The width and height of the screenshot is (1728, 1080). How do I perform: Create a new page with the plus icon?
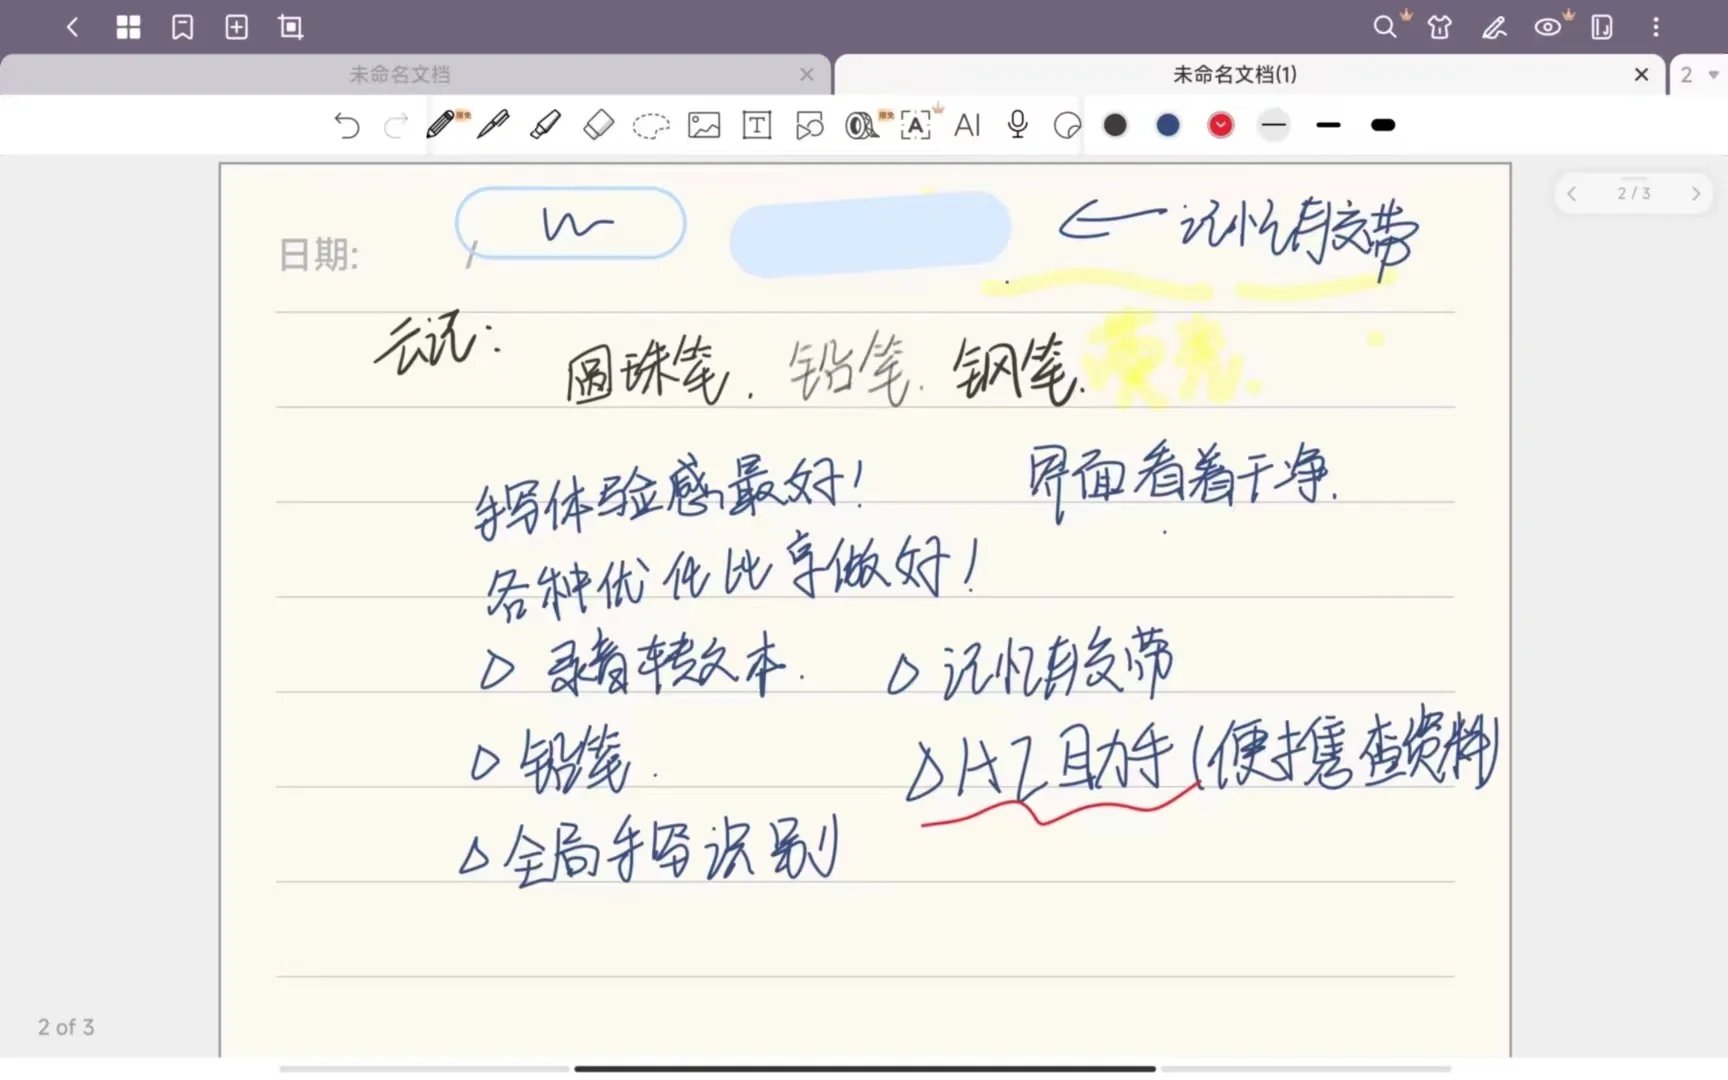coord(236,27)
